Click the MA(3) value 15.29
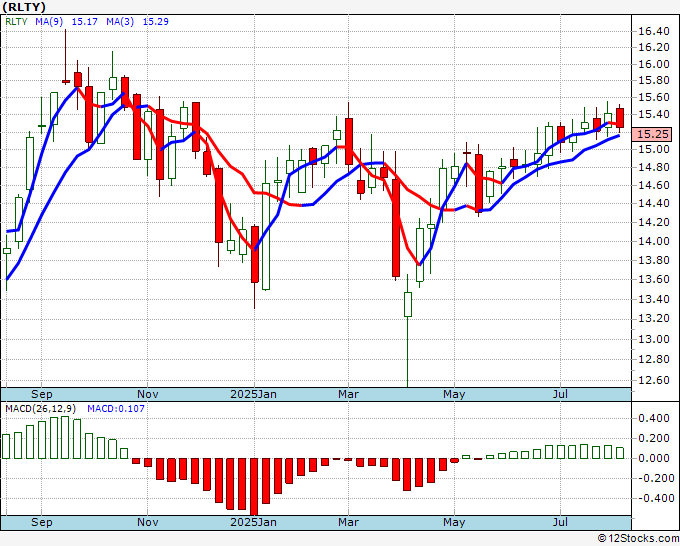The width and height of the screenshot is (680, 546). pyautogui.click(x=156, y=22)
